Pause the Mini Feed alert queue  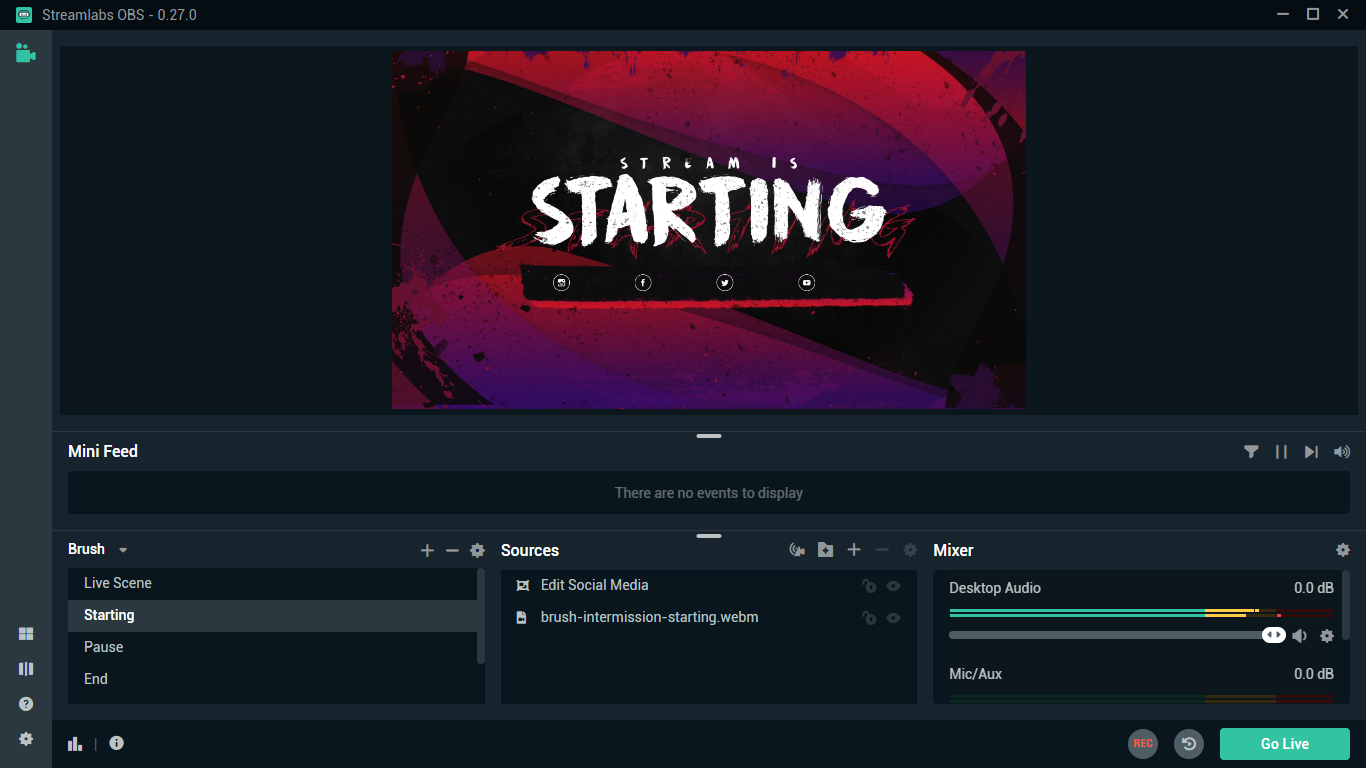[1281, 452]
